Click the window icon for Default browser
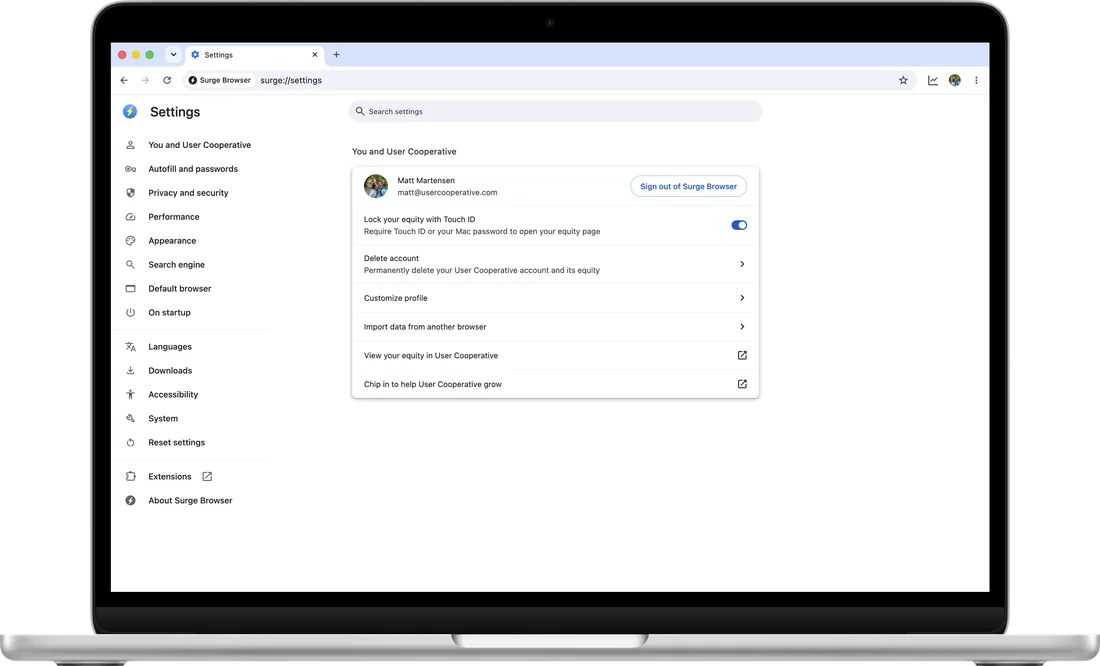 point(130,288)
